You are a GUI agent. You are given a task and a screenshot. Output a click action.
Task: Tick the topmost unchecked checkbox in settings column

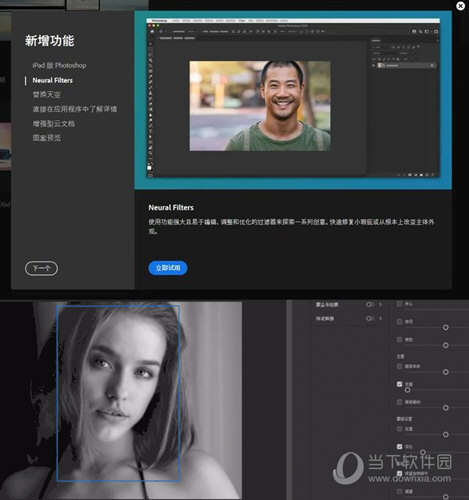(x=399, y=304)
